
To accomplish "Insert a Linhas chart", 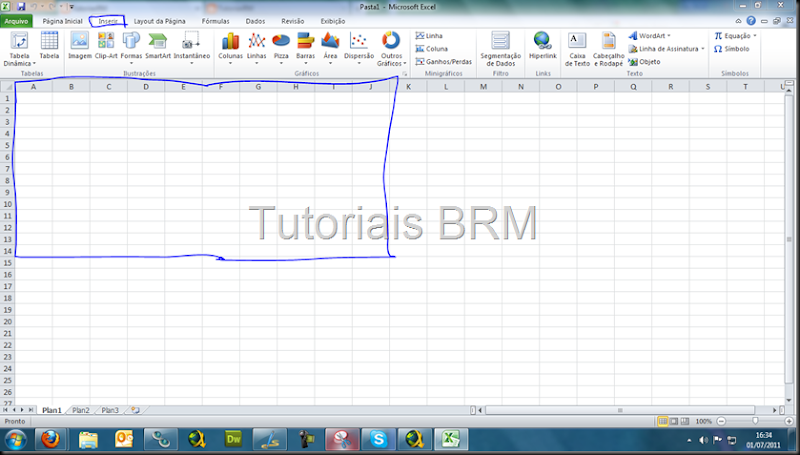I will pyautogui.click(x=257, y=48).
